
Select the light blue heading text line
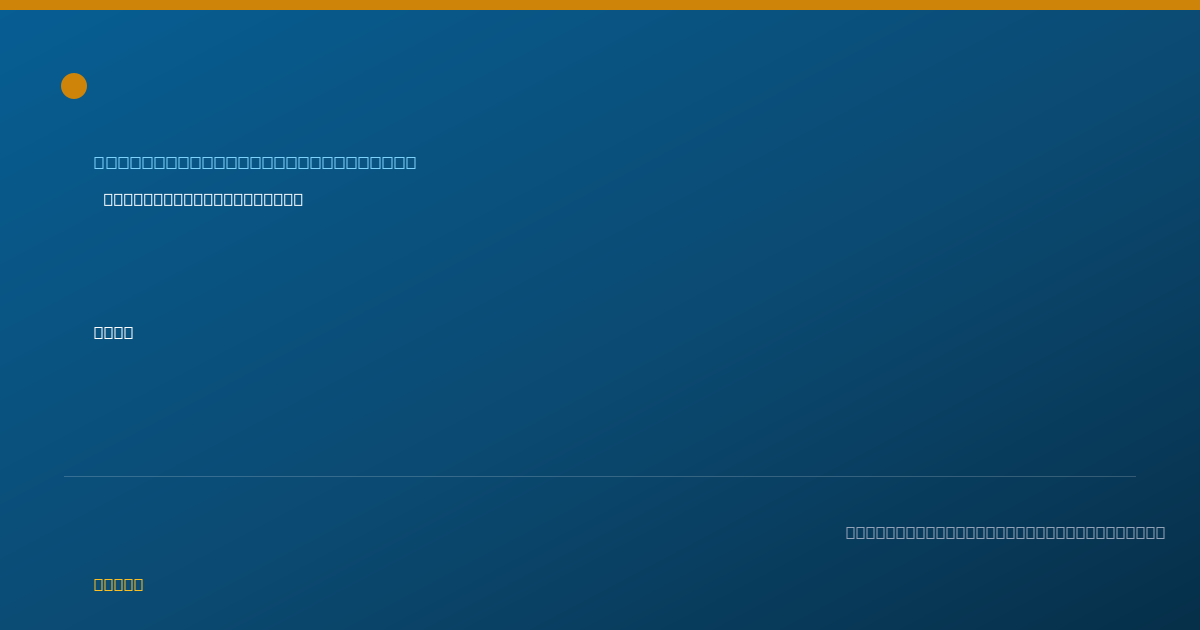(x=255, y=162)
